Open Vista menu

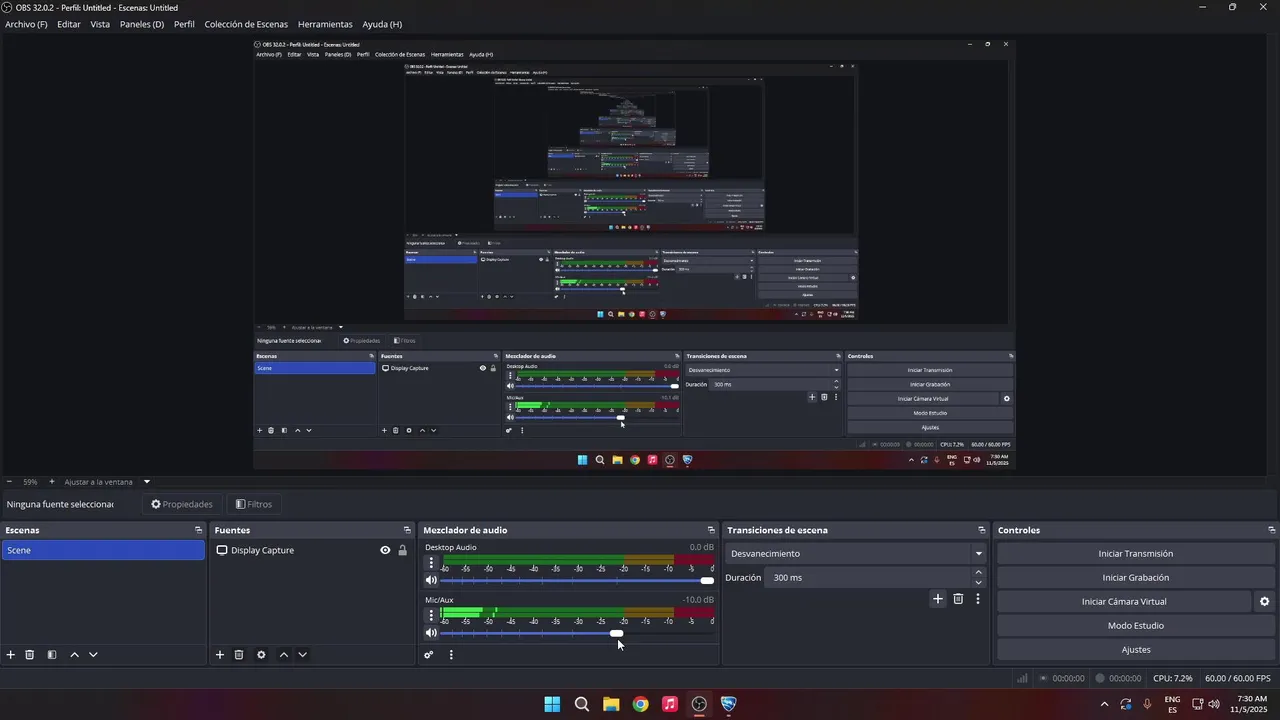coord(100,24)
